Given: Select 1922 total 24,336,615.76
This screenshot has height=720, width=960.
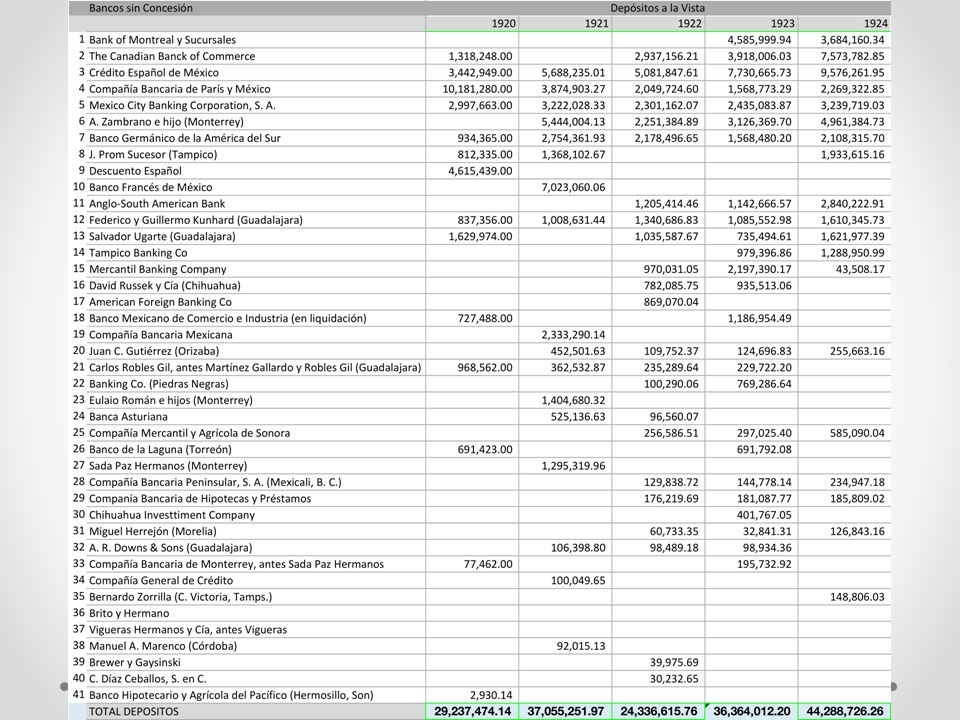Looking at the screenshot, I should click(x=658, y=711).
